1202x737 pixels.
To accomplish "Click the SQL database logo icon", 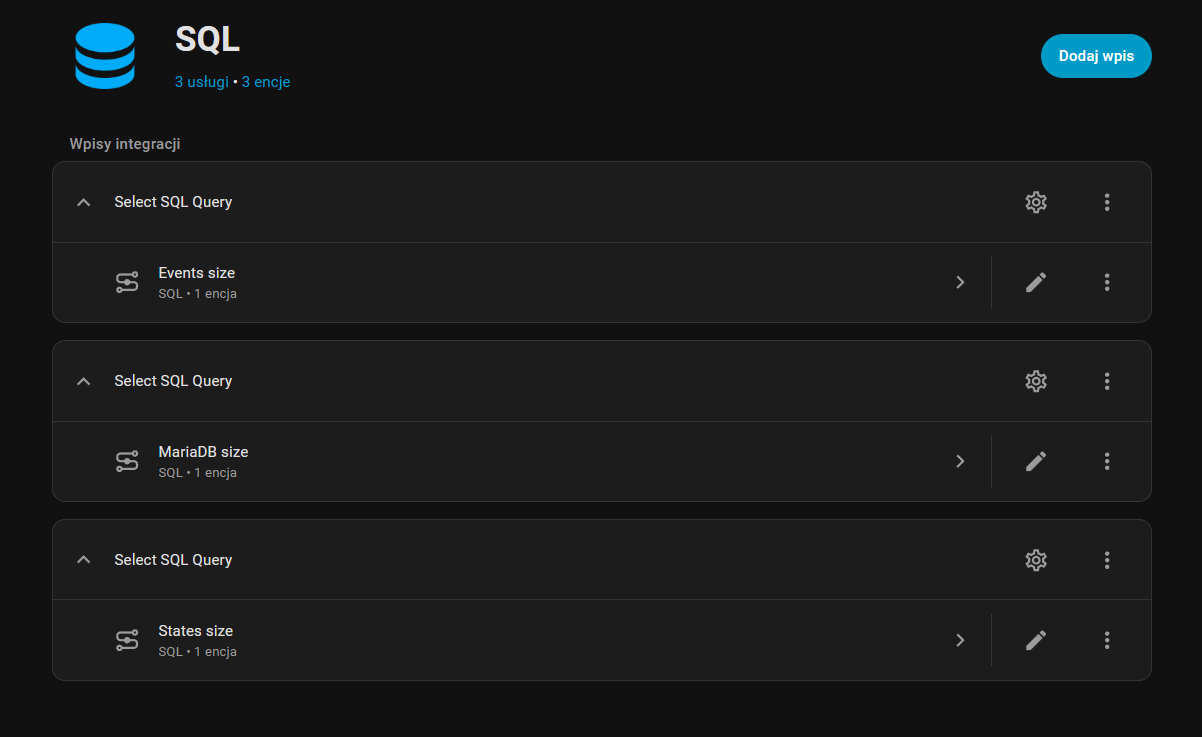I will tap(104, 54).
